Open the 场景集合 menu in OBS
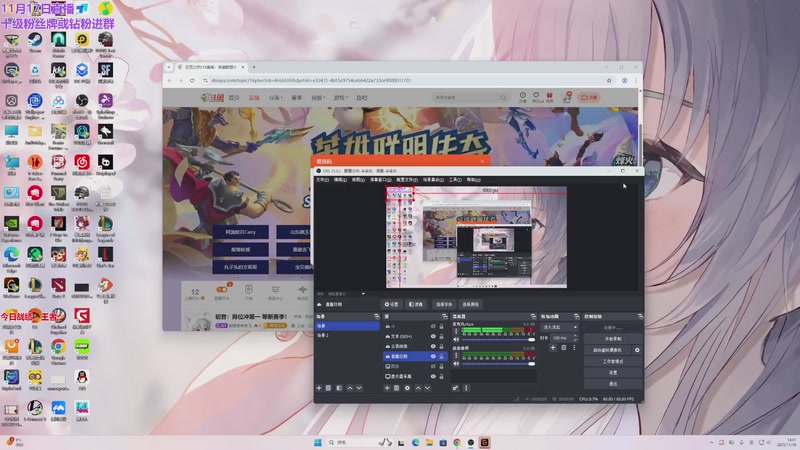800x450 pixels. pos(433,180)
